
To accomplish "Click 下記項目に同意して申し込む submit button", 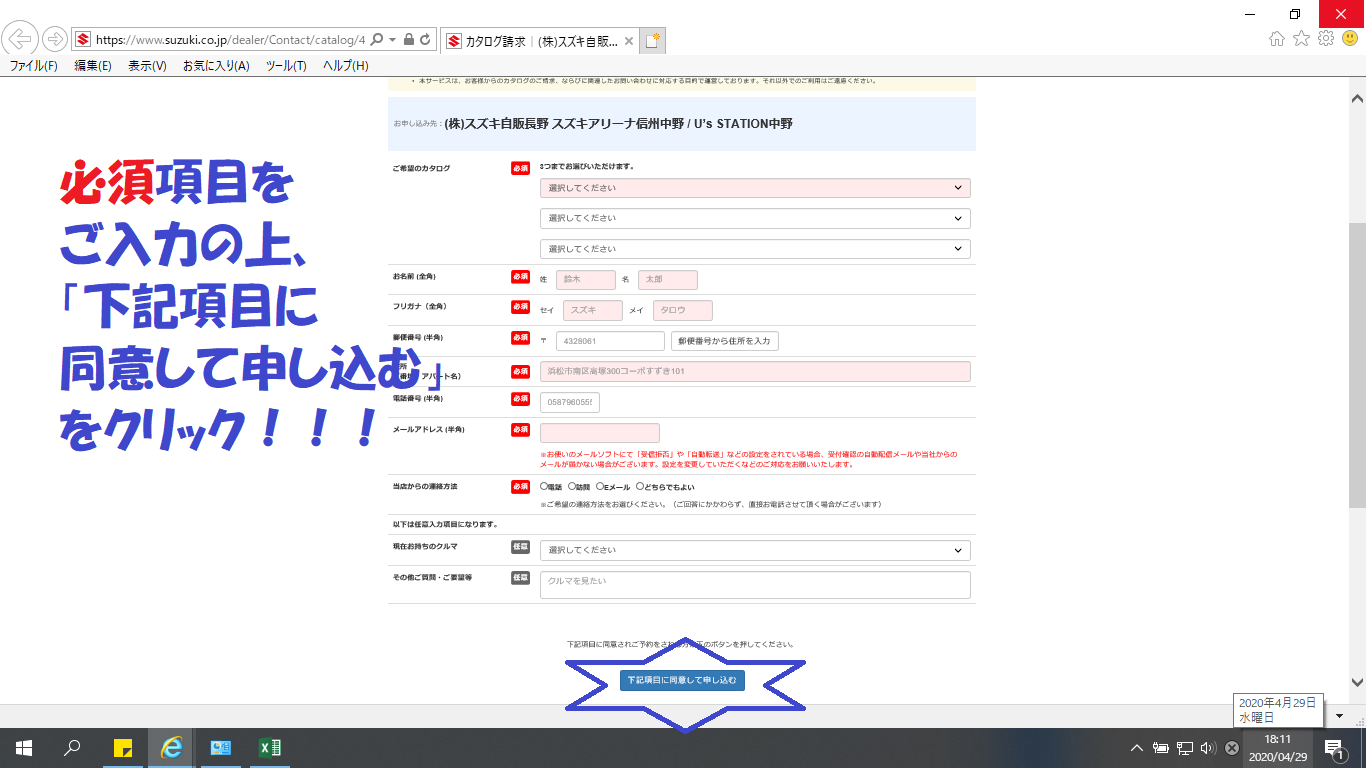I will tap(682, 680).
